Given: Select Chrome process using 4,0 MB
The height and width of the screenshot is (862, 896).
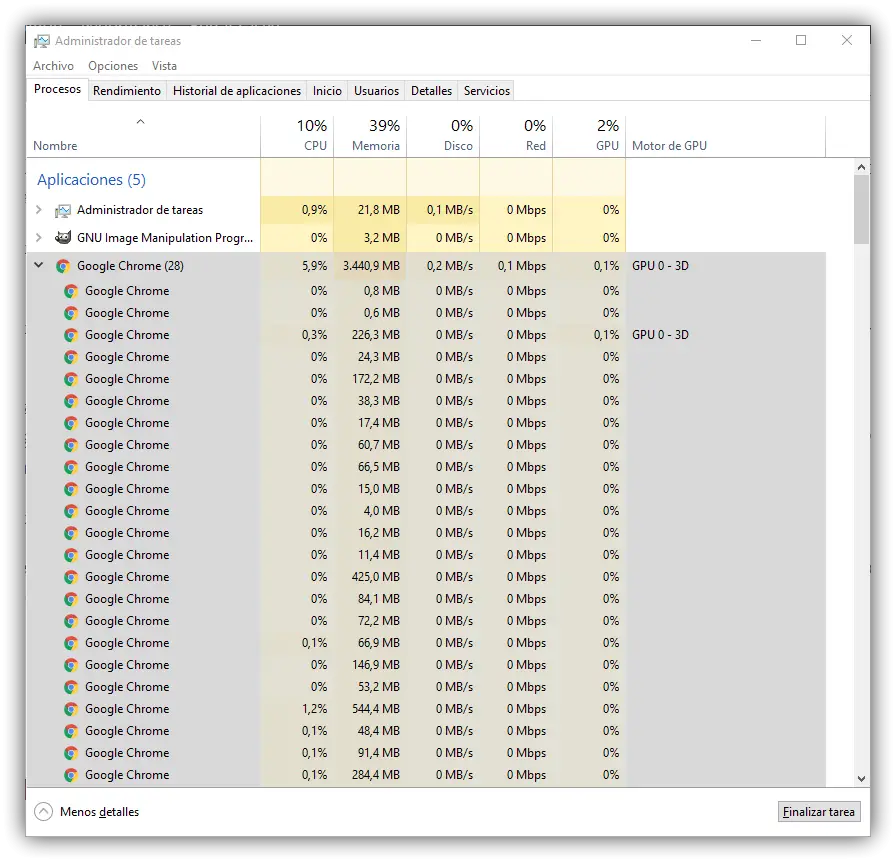Looking at the screenshot, I should (x=426, y=511).
